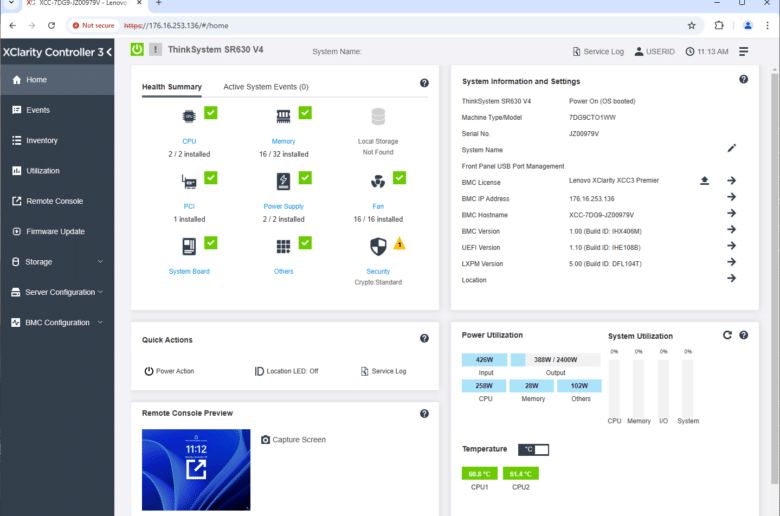
Task: Open BMC Hostname settings arrow
Action: [x=731, y=213]
